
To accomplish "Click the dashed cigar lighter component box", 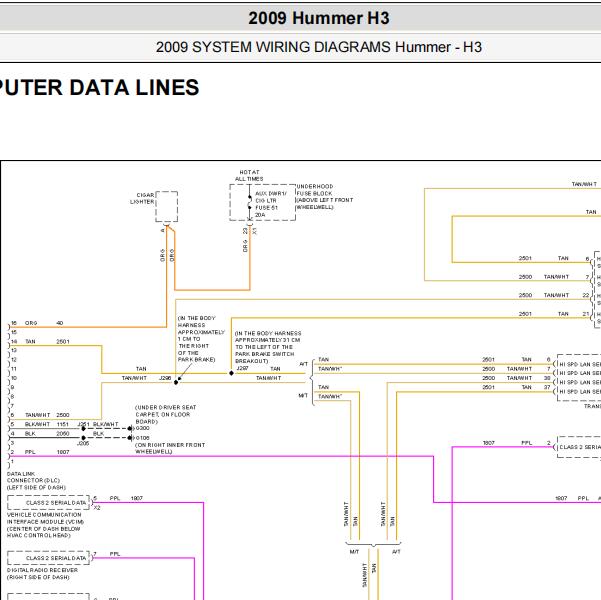I will (167, 207).
